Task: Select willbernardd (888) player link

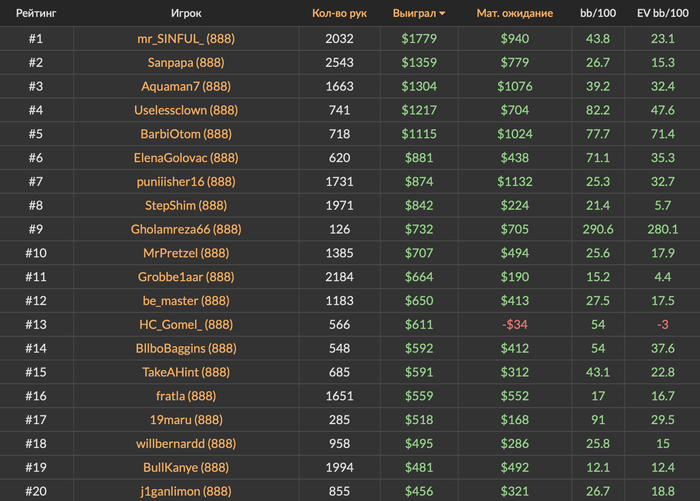Action: tap(185, 443)
